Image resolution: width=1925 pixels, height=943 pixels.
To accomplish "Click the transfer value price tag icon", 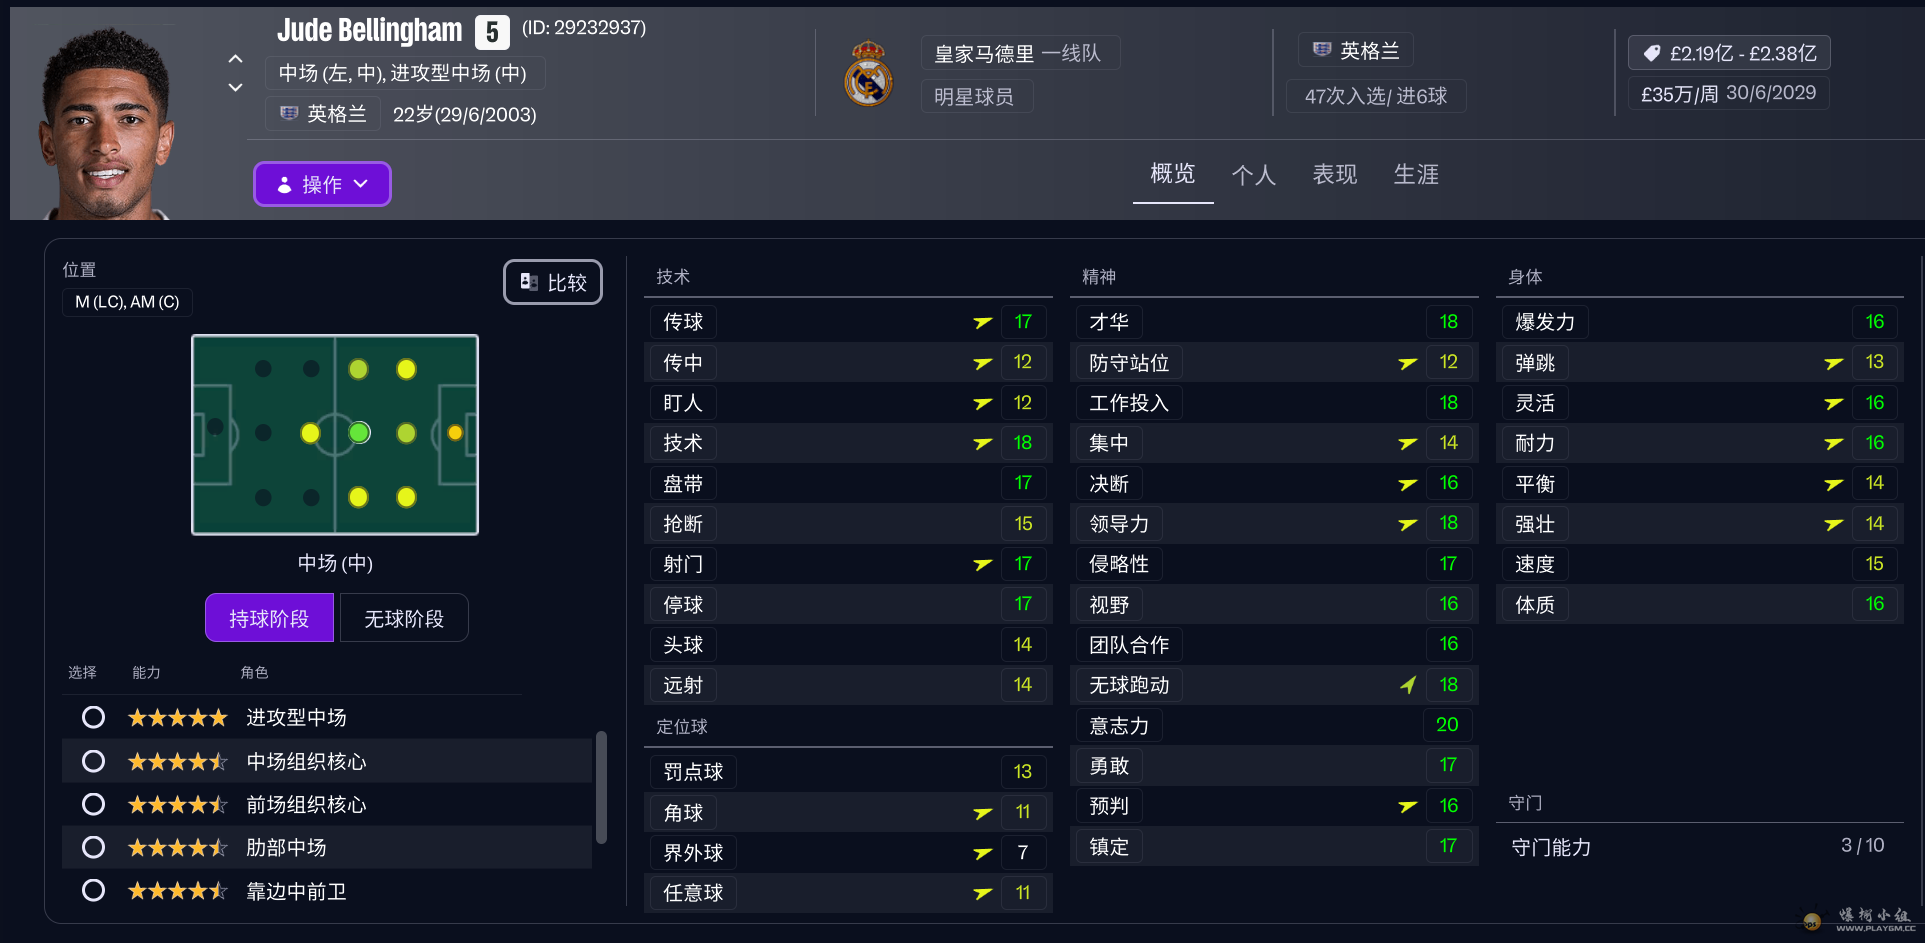I will click(1652, 53).
